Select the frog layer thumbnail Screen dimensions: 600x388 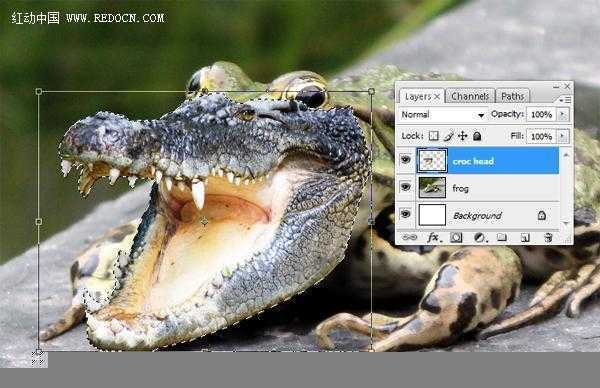[432, 187]
